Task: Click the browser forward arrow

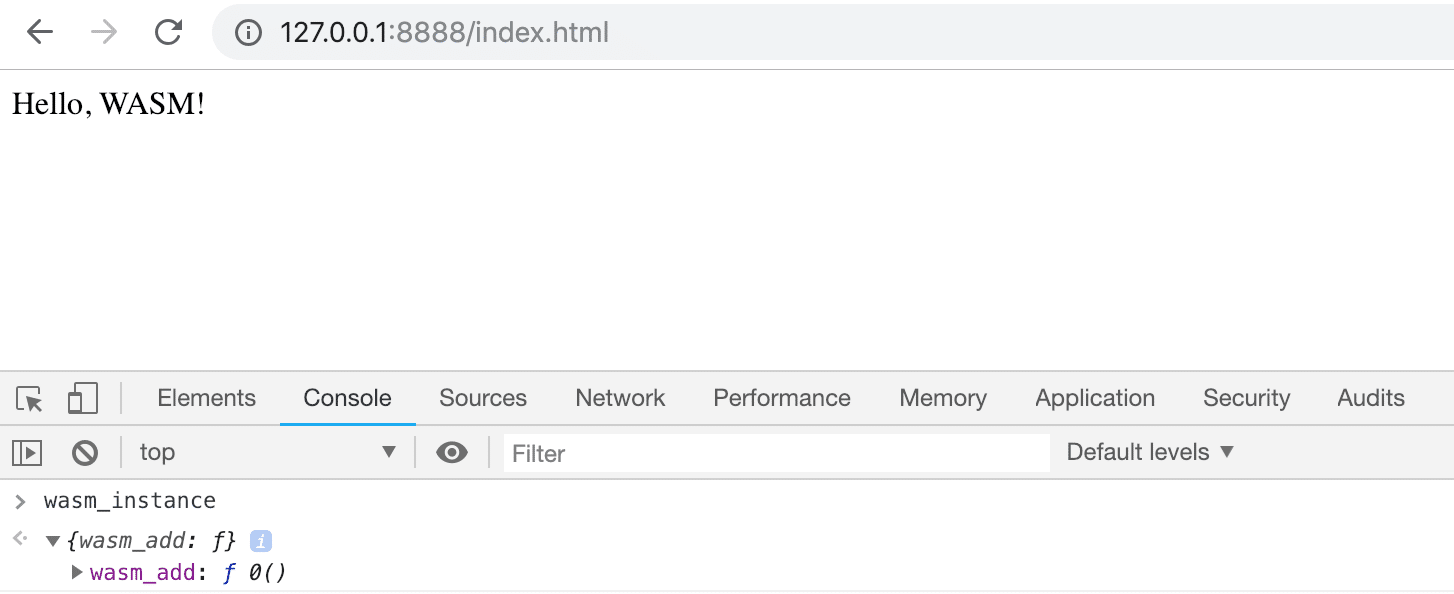Action: [103, 33]
